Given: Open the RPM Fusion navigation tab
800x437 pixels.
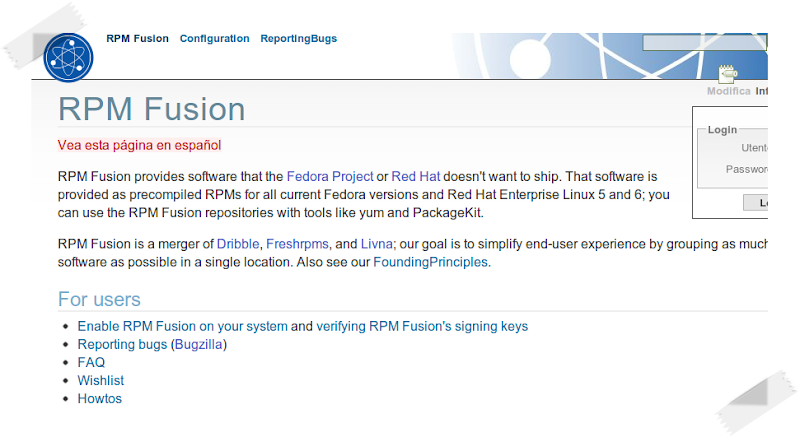Looking at the screenshot, I should pos(137,39).
